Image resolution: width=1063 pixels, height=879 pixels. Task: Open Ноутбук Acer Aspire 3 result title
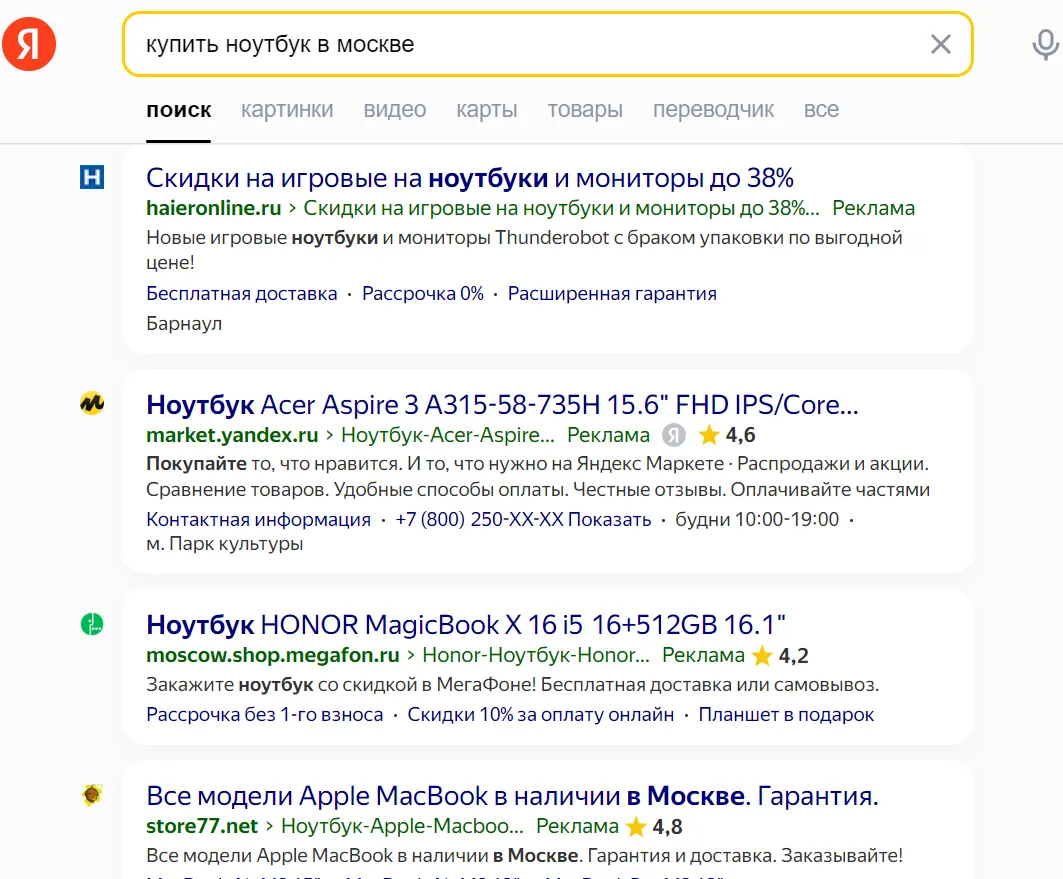pyautogui.click(x=502, y=405)
